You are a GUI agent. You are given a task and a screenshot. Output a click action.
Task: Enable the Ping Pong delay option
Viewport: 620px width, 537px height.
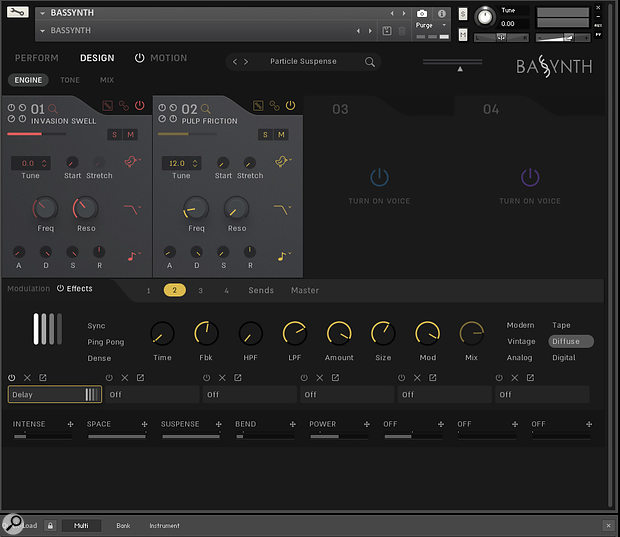[x=106, y=342]
